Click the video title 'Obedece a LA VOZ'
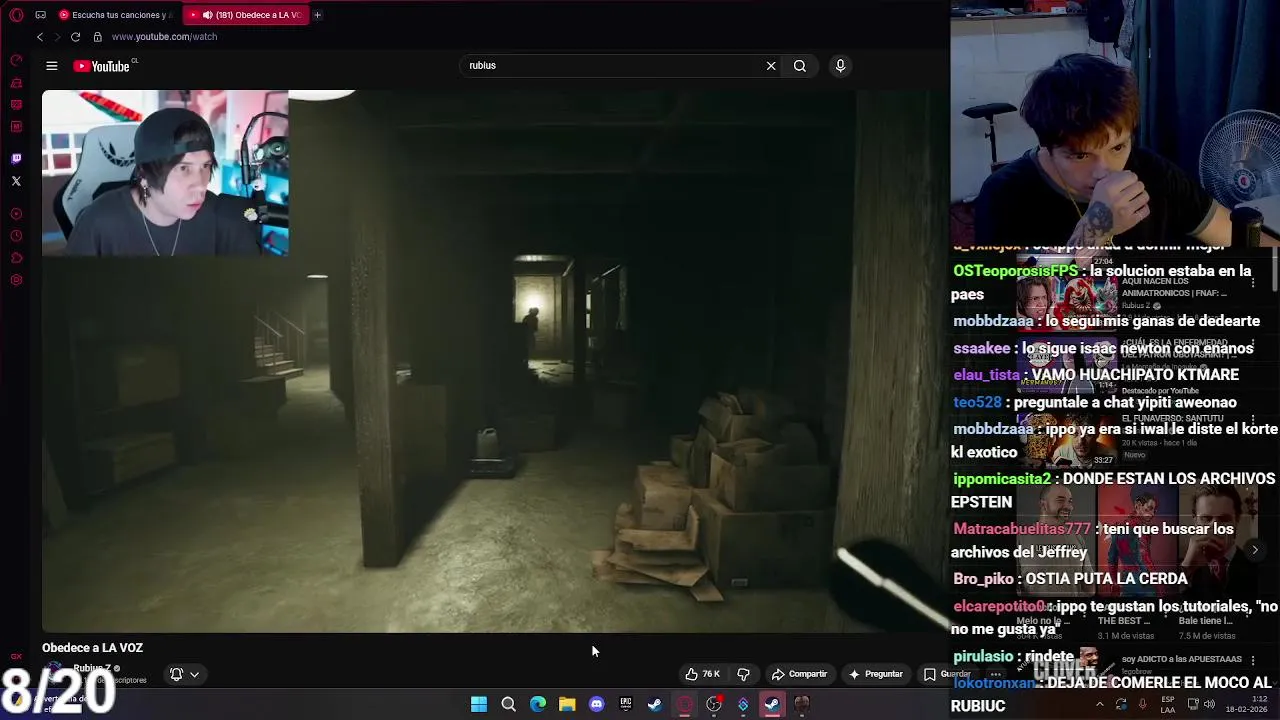This screenshot has width=1280, height=720. 92,648
